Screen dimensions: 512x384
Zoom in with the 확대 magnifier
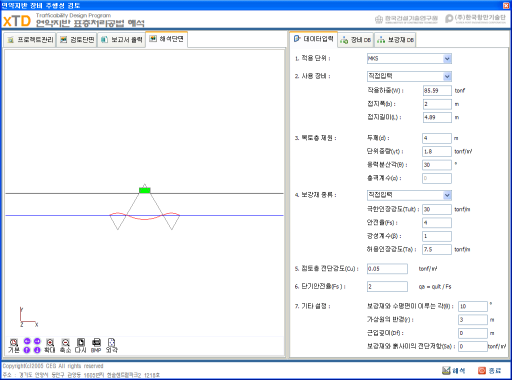point(50,346)
